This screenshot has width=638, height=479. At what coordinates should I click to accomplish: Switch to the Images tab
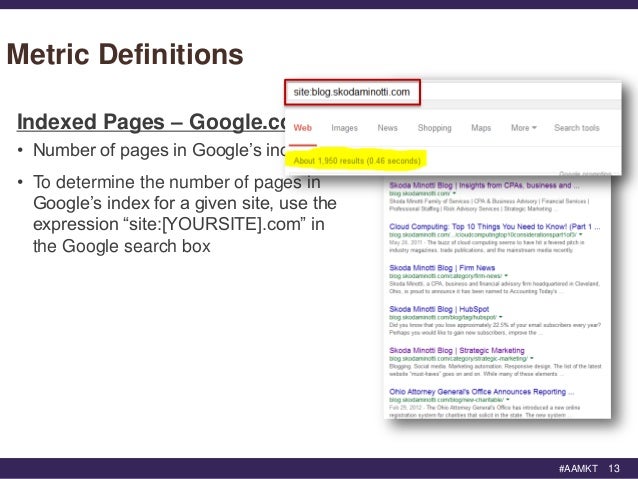(344, 128)
